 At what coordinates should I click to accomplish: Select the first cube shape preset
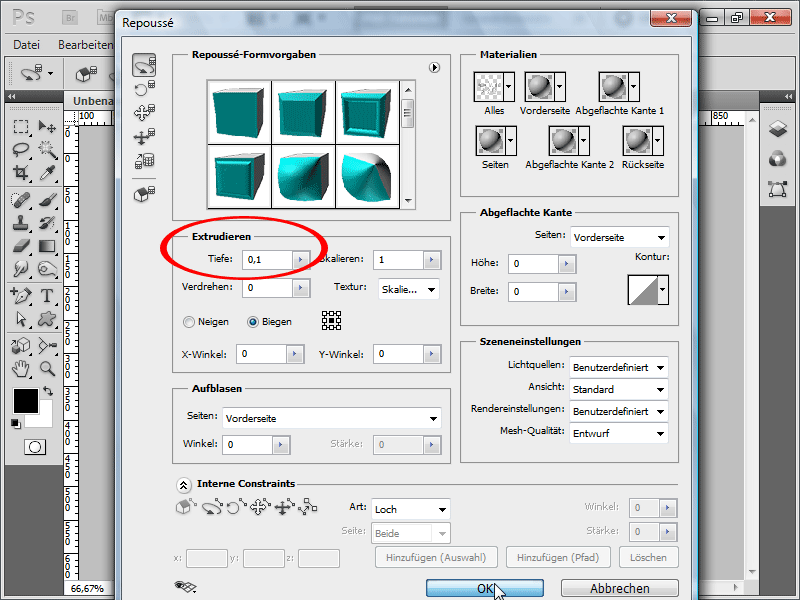(239, 112)
